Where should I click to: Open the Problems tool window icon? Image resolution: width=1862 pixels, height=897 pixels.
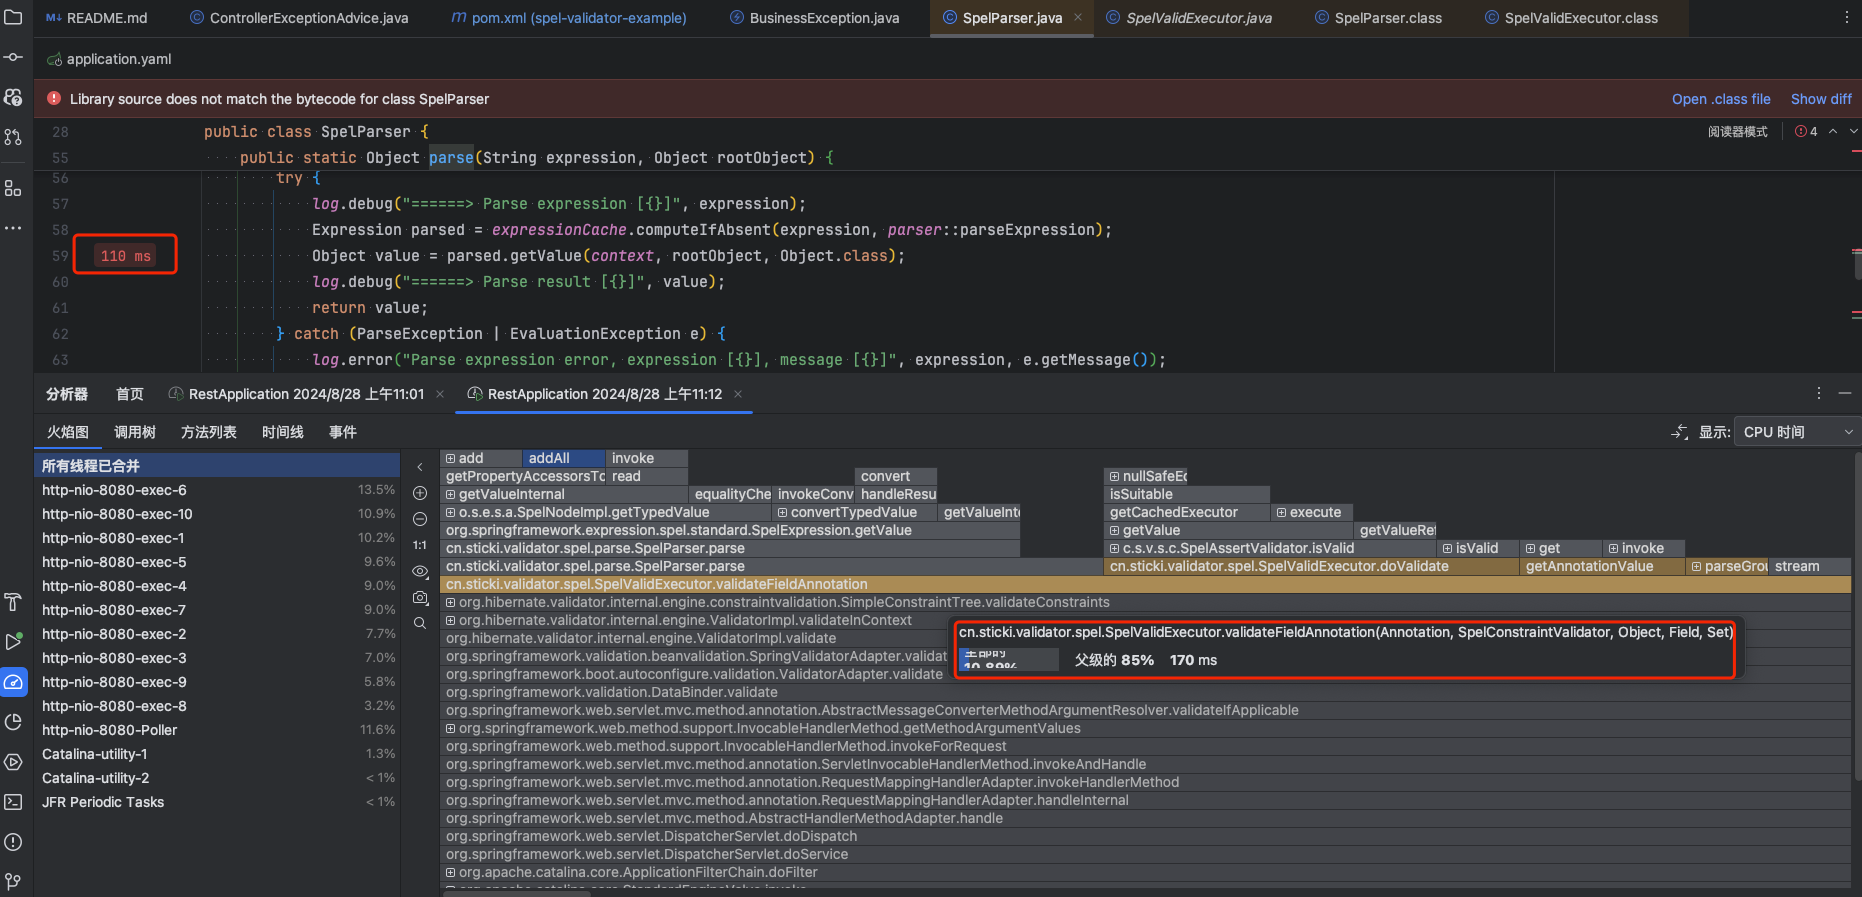tap(13, 842)
